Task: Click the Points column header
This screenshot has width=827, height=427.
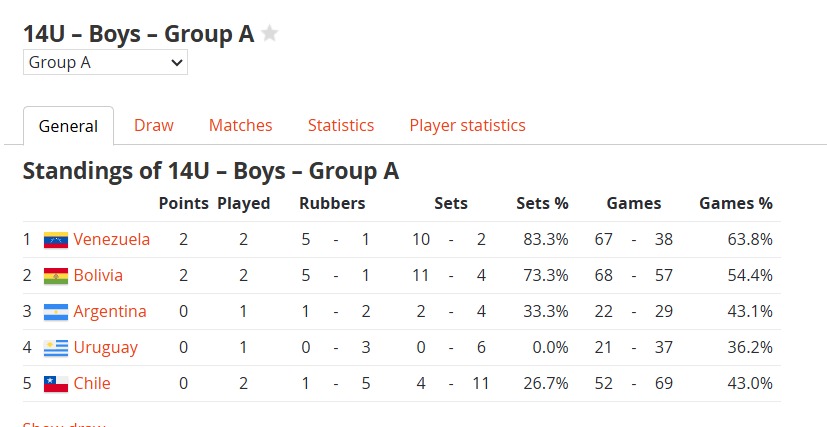Action: click(184, 203)
